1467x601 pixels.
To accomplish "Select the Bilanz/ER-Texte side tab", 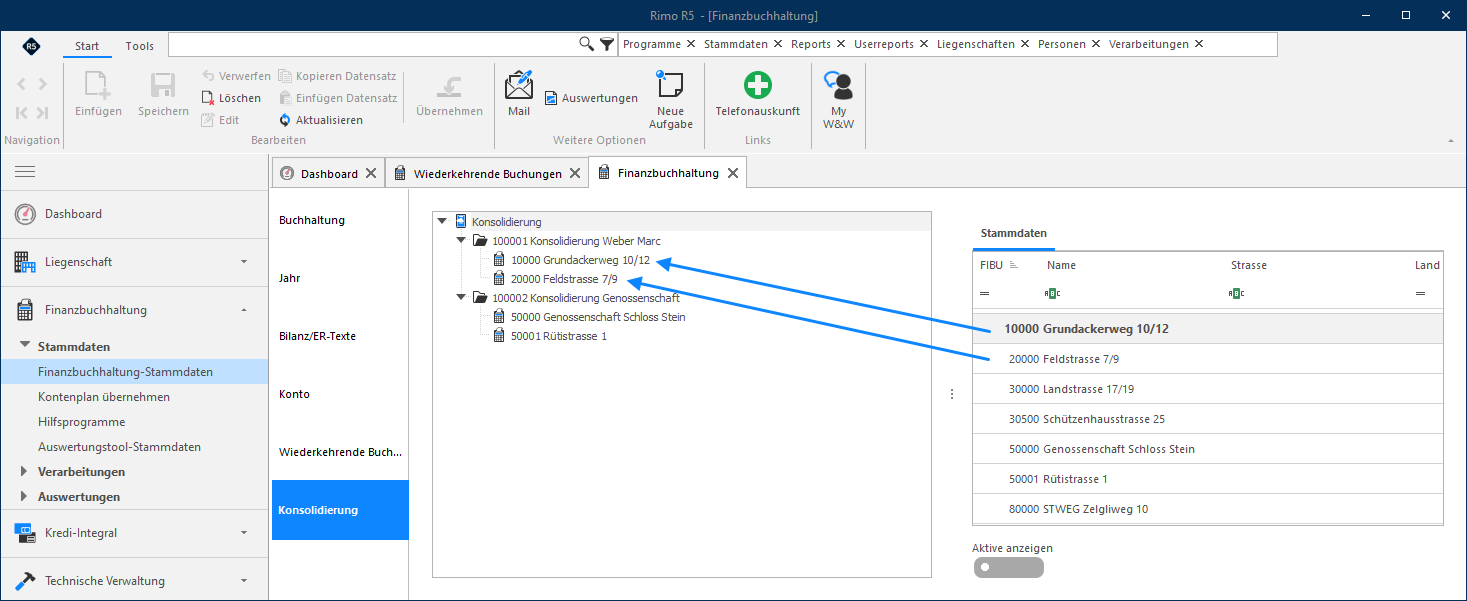I will pos(340,336).
